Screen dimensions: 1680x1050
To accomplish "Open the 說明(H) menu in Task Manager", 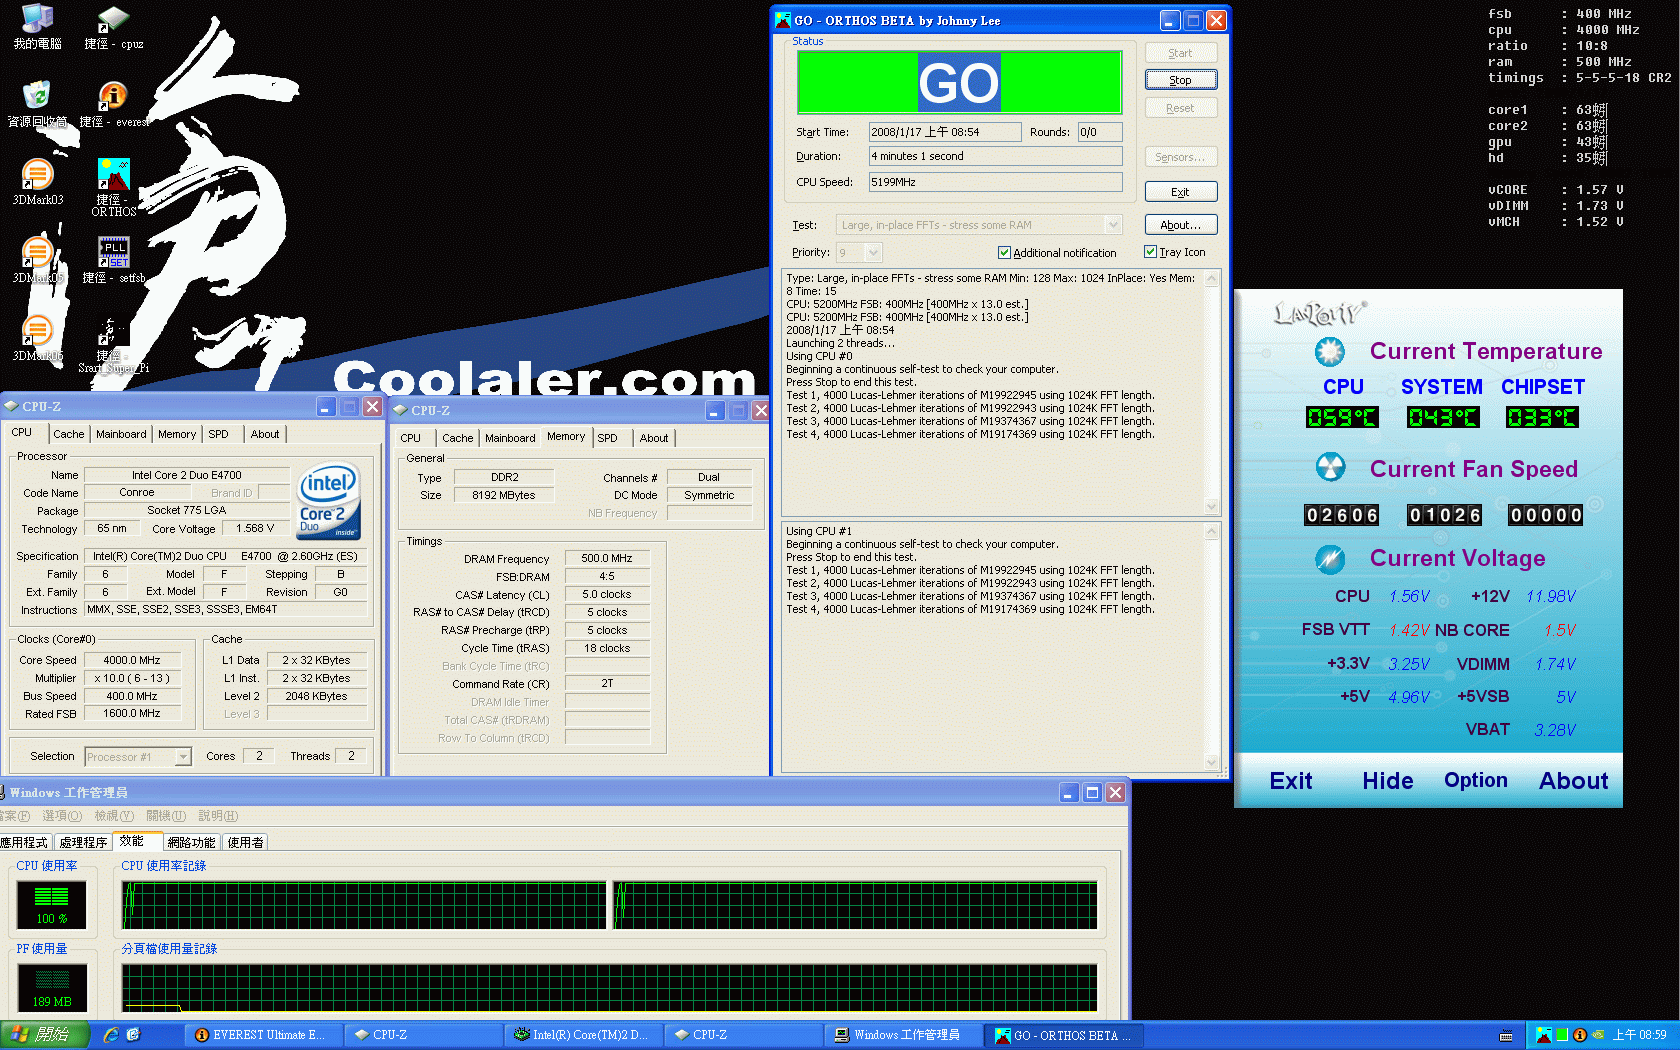I will click(x=218, y=816).
